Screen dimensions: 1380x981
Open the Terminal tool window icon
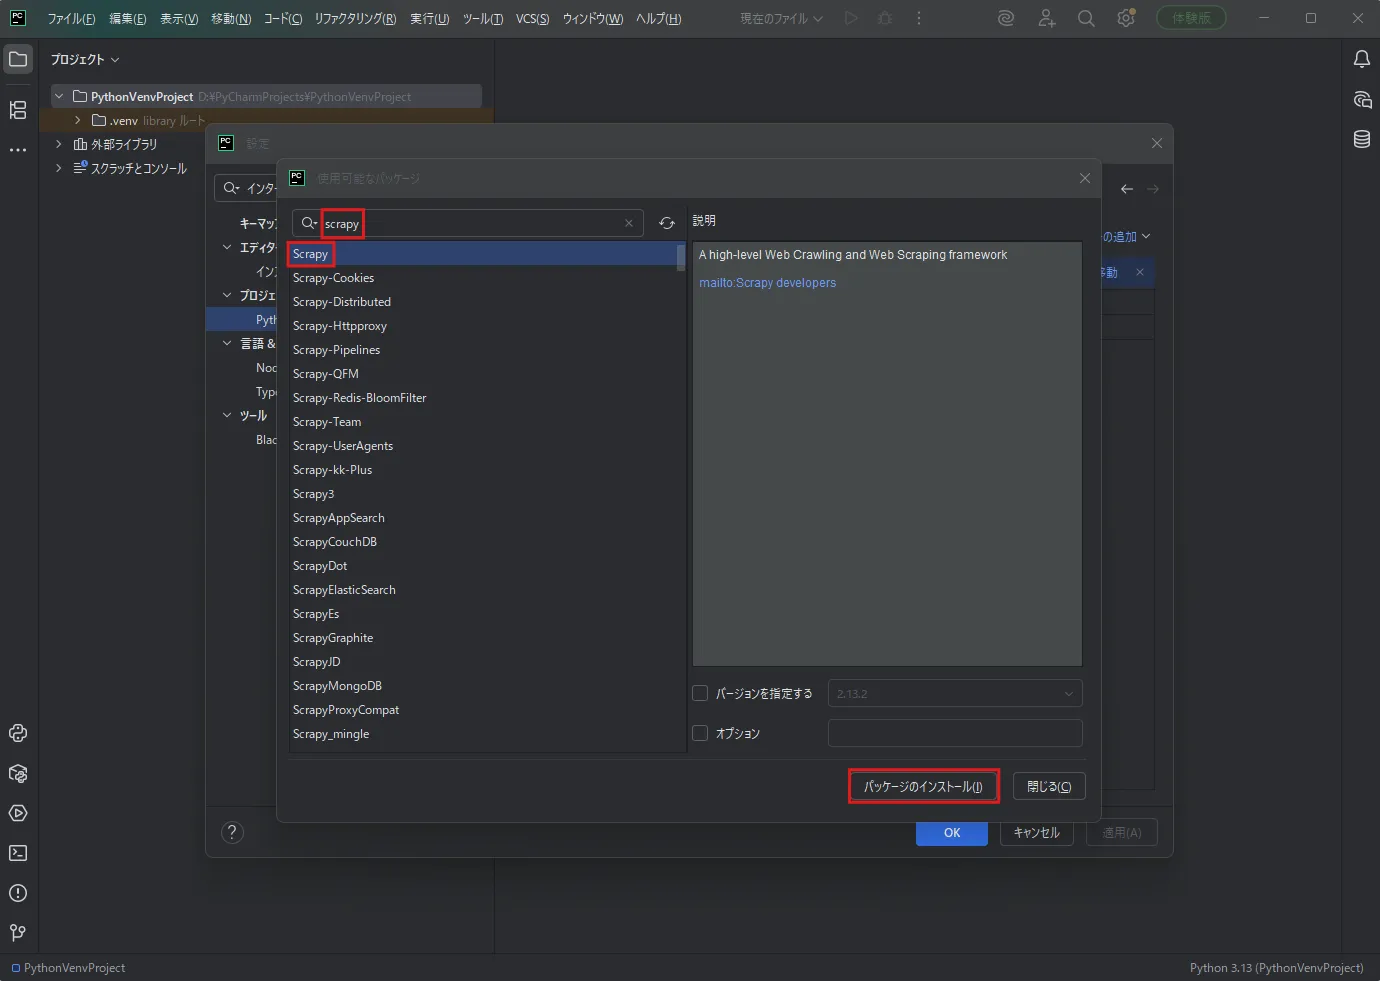(x=18, y=853)
